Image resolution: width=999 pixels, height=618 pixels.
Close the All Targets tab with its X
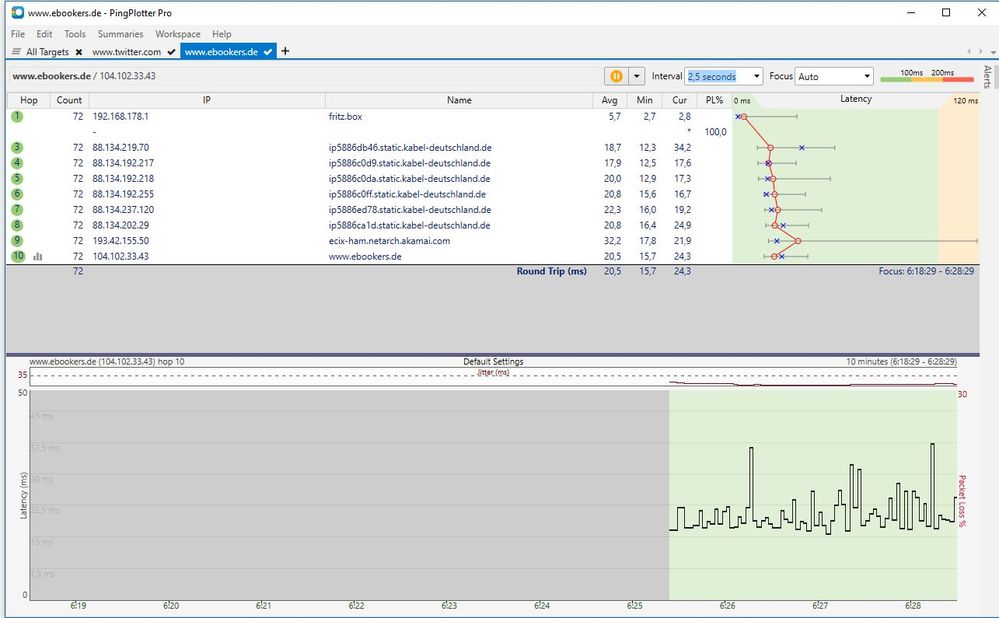[78, 52]
